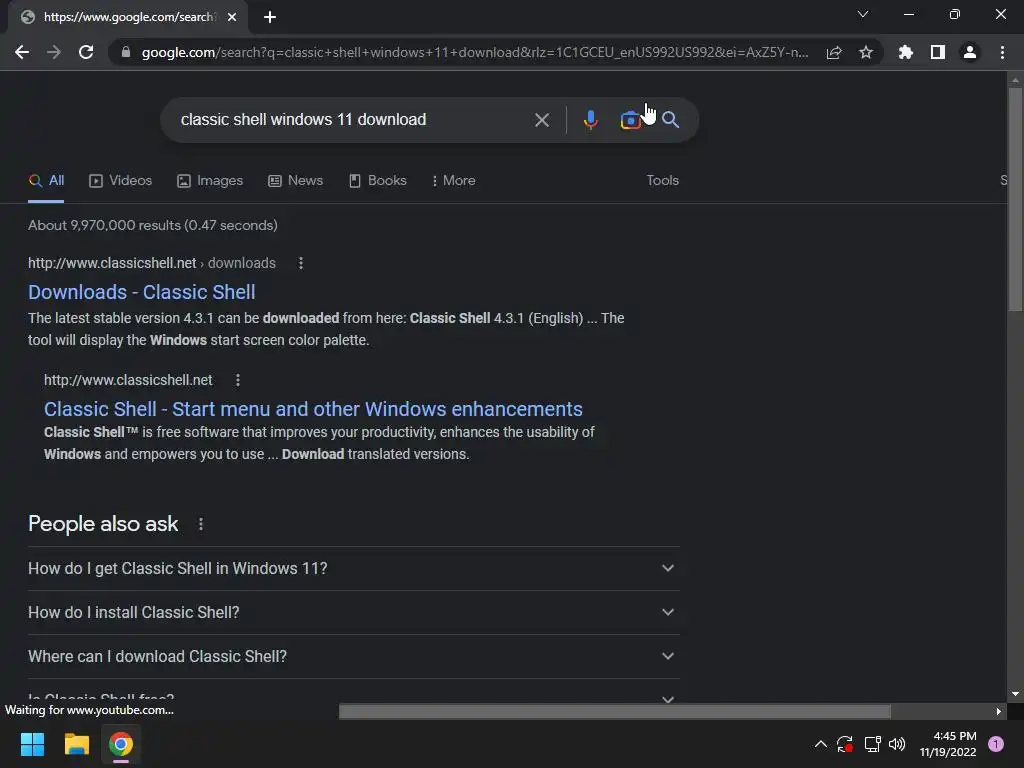The width and height of the screenshot is (1024, 768).
Task: Reload the Google search page
Action: (86, 52)
